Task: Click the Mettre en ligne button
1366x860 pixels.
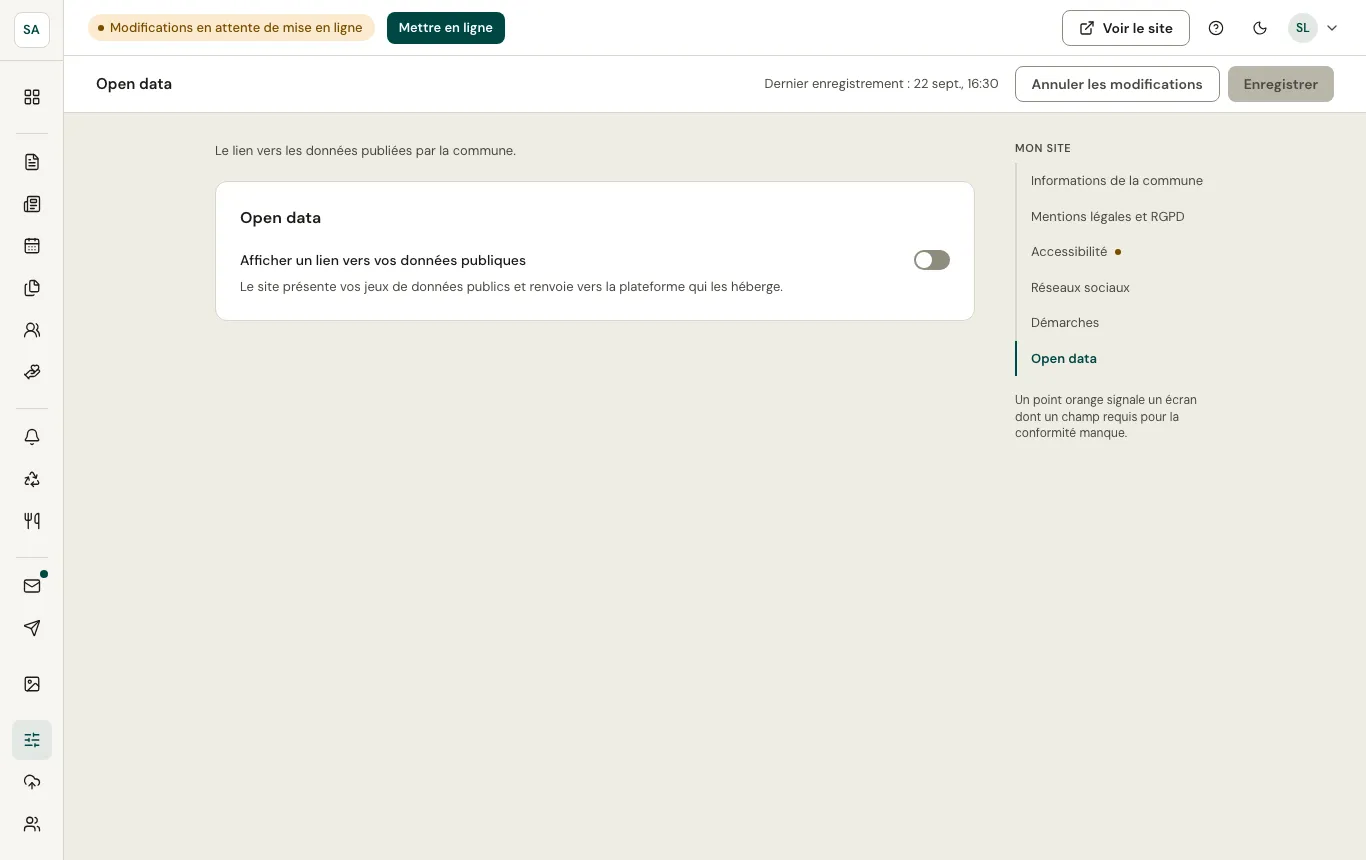Action: click(446, 28)
